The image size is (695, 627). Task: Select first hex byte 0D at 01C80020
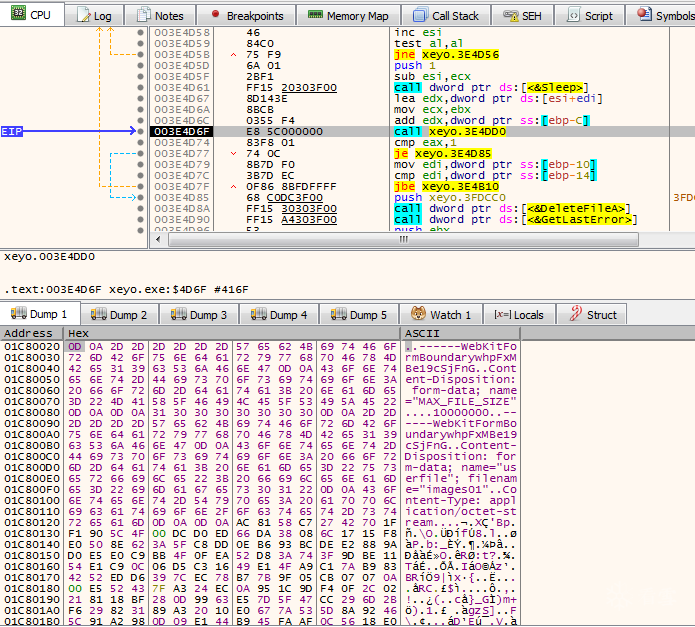(75, 346)
